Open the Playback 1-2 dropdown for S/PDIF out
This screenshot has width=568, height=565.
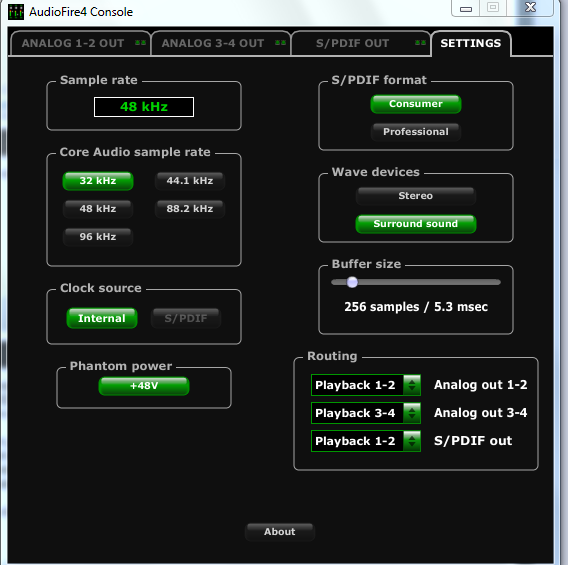[x=366, y=441]
